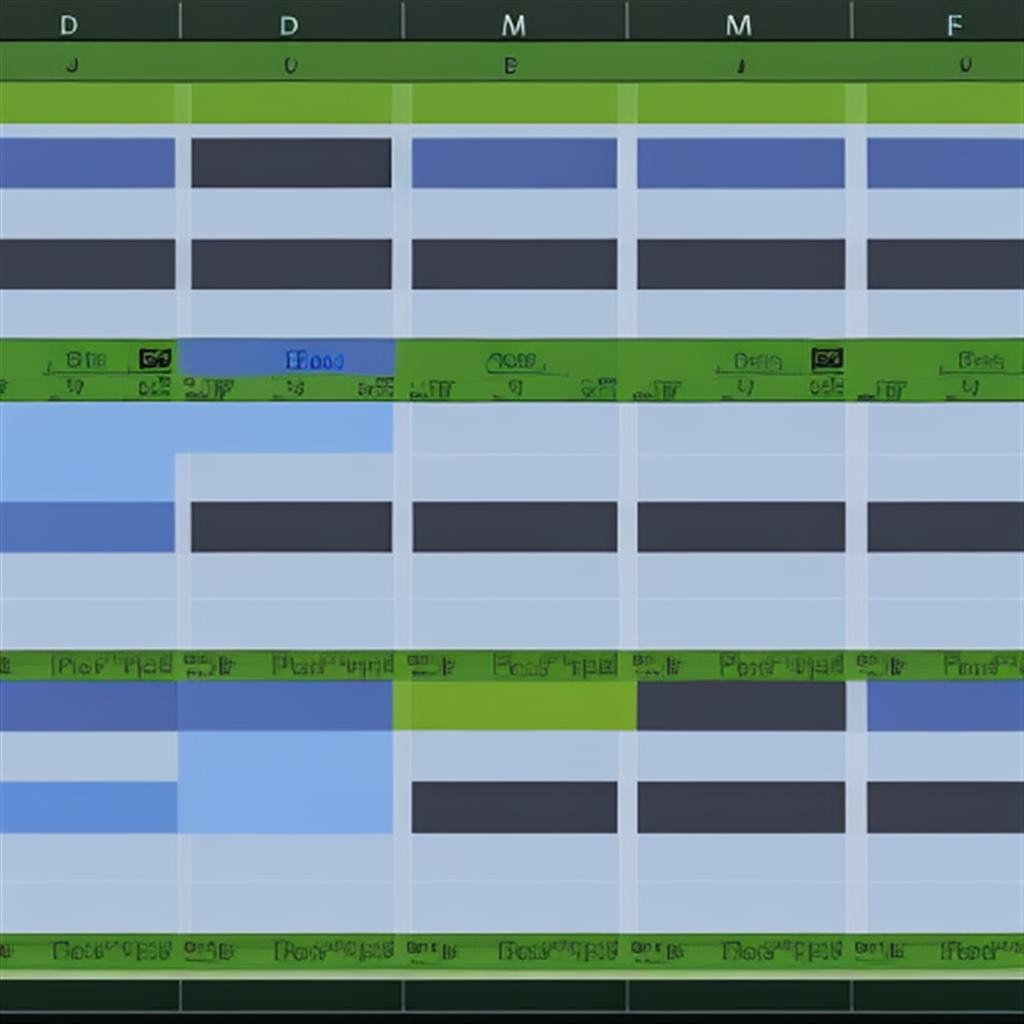This screenshot has width=1024, height=1024.
Task: Select the highlighted blue cell in the upper green row
Action: tap(288, 359)
